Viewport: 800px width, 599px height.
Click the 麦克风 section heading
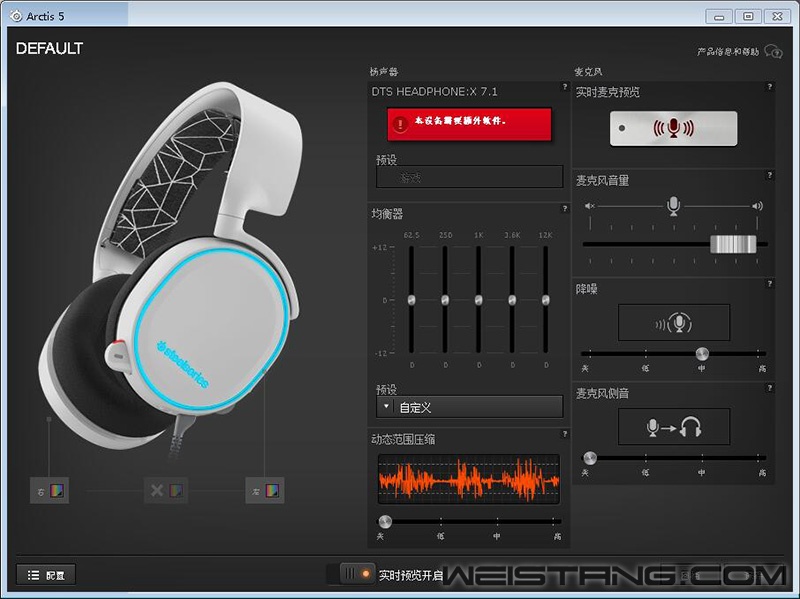point(588,71)
